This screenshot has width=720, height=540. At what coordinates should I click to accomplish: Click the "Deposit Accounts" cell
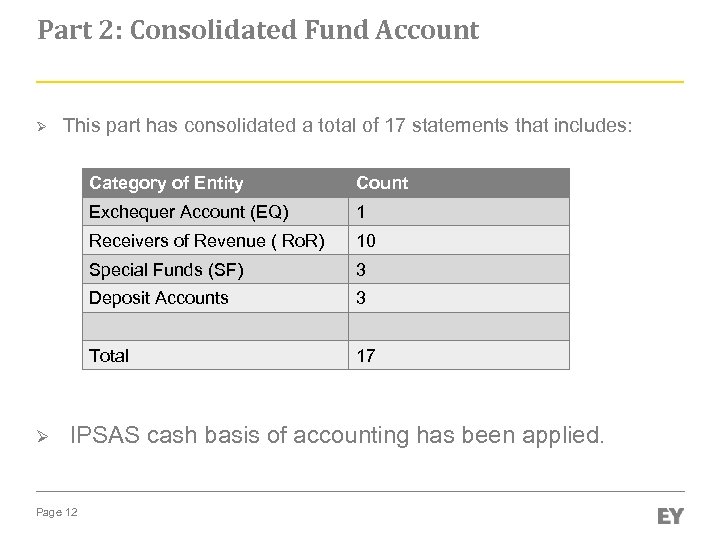(x=215, y=298)
